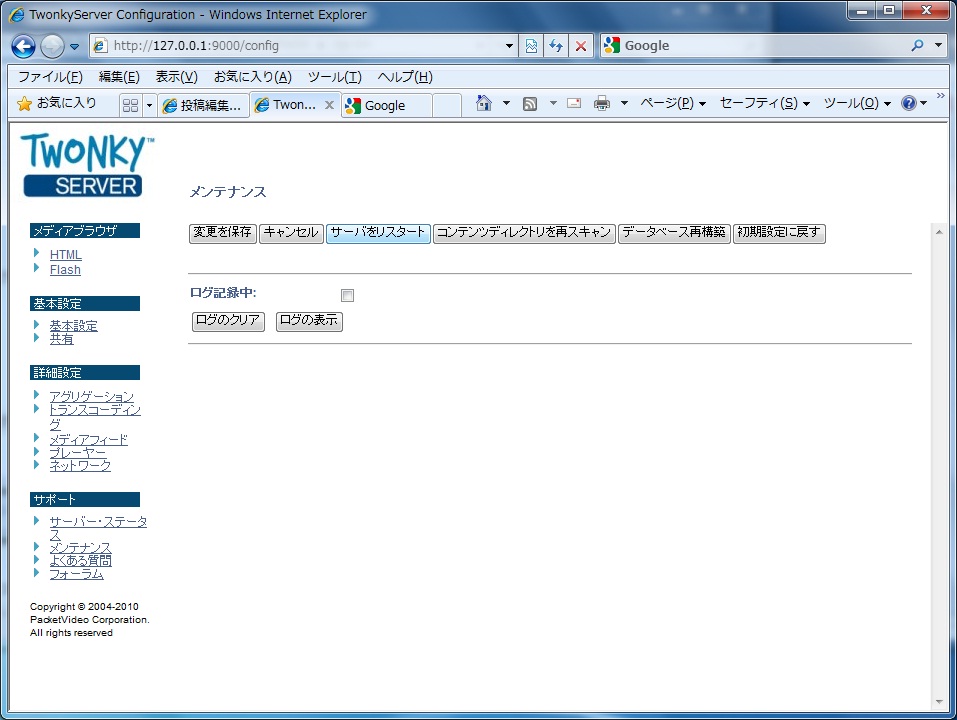This screenshot has height=720, width=957.
Task: Open the ヘルプ(H) menu
Action: point(405,77)
